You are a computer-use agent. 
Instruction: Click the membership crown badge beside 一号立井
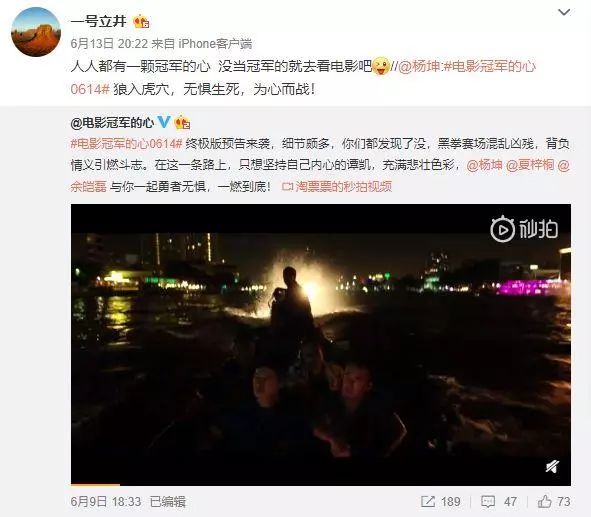141,21
